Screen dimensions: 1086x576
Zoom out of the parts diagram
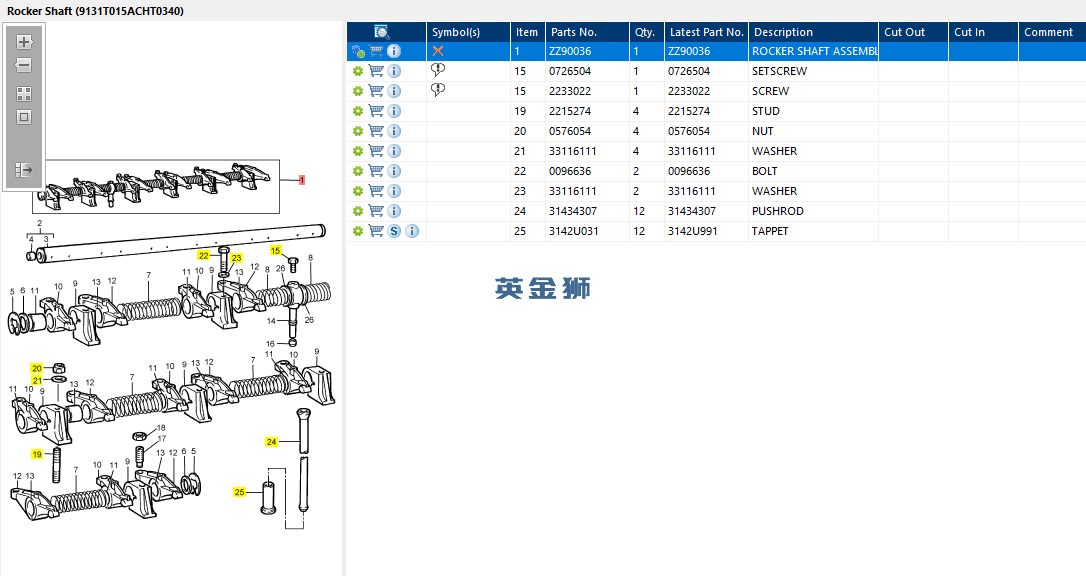[x=24, y=65]
